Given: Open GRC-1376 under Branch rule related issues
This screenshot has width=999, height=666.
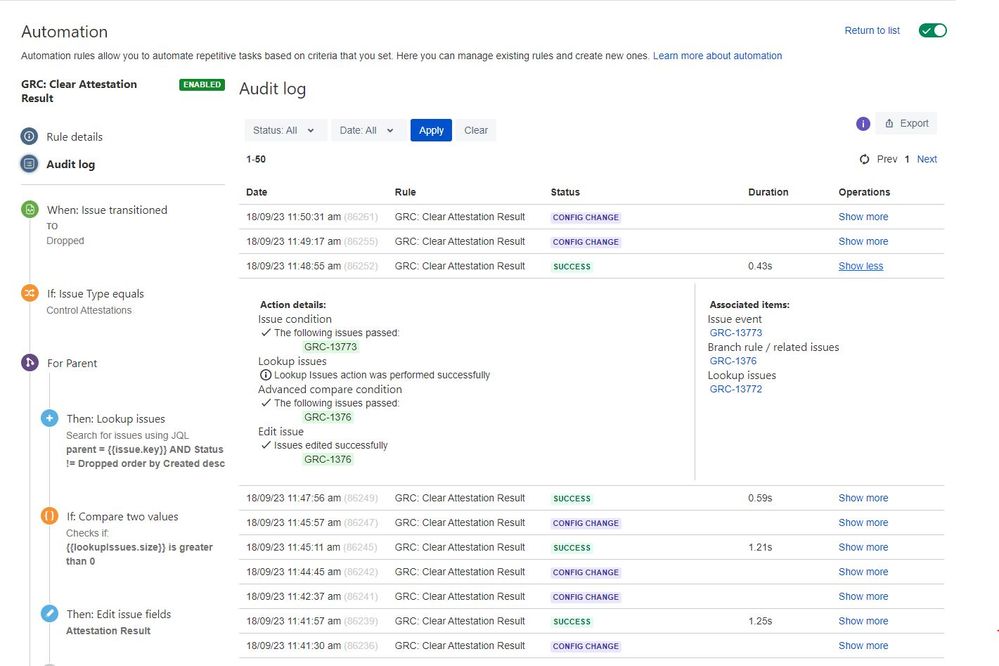Looking at the screenshot, I should click(733, 361).
